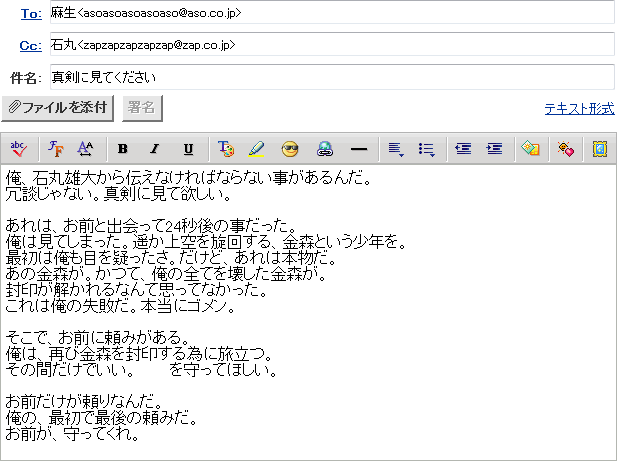Click body line これは俺の失敗だ。本当にゴメン。

point(120,306)
